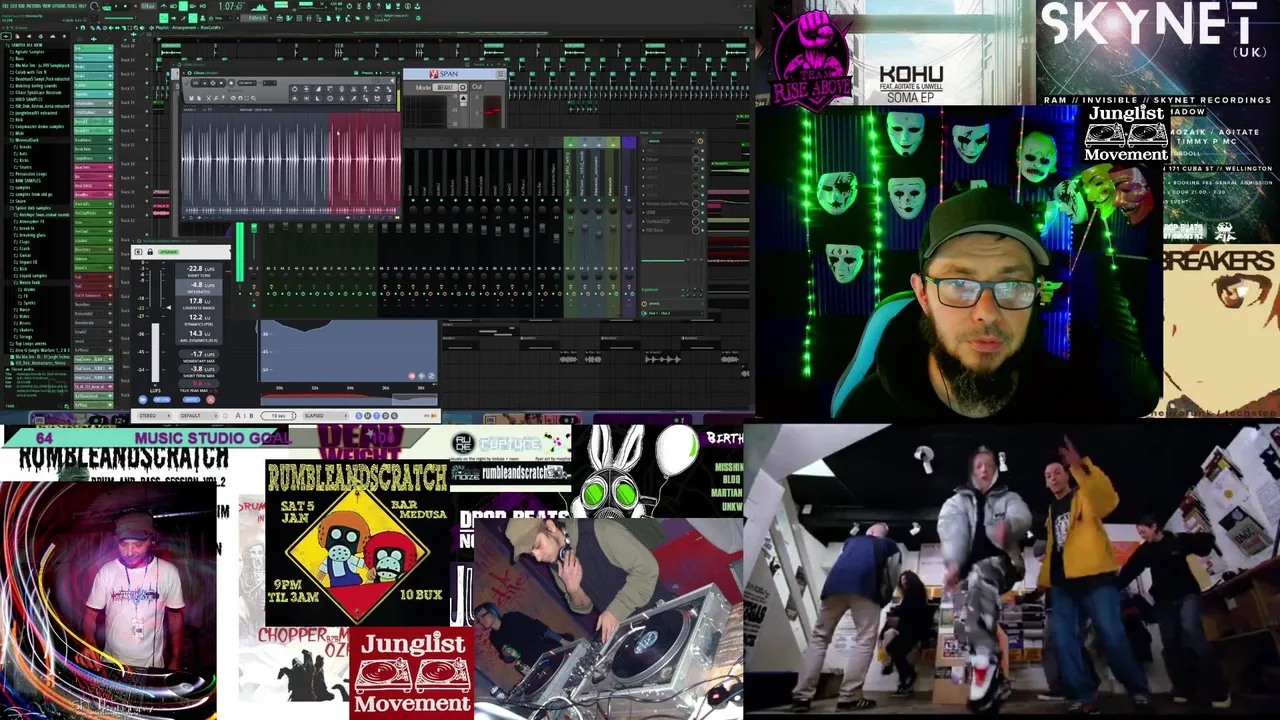Collapse the MinimalDark browser folder
1280x720 pixels.
click(25, 140)
